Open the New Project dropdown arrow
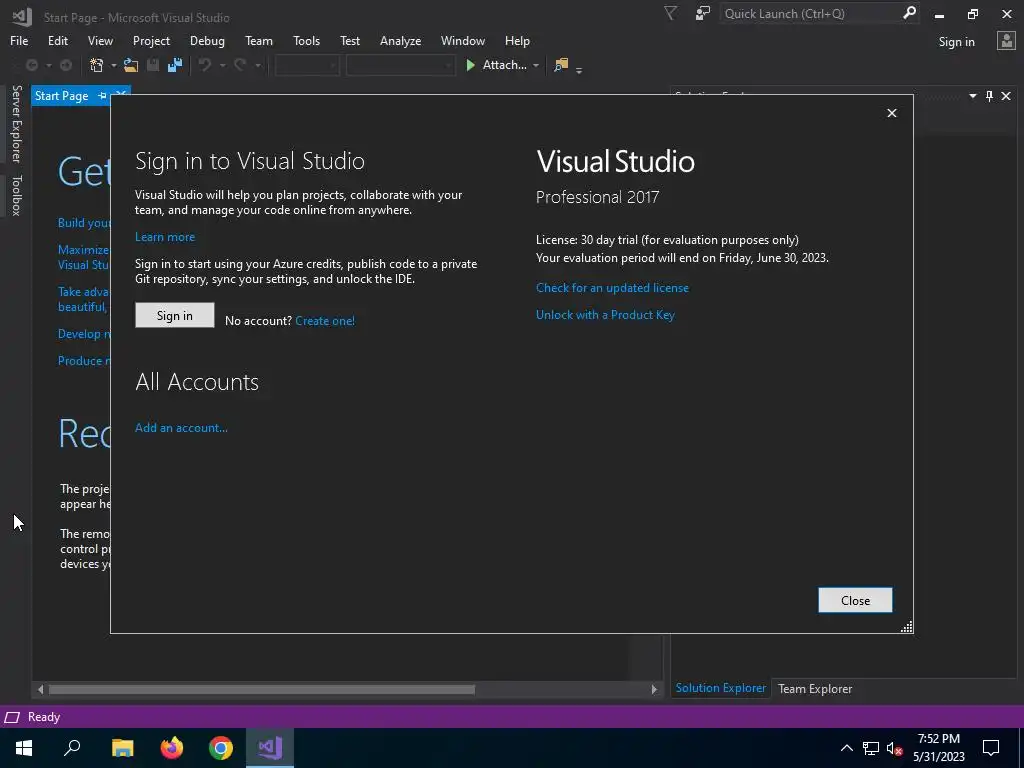The height and width of the screenshot is (768, 1024). point(114,65)
